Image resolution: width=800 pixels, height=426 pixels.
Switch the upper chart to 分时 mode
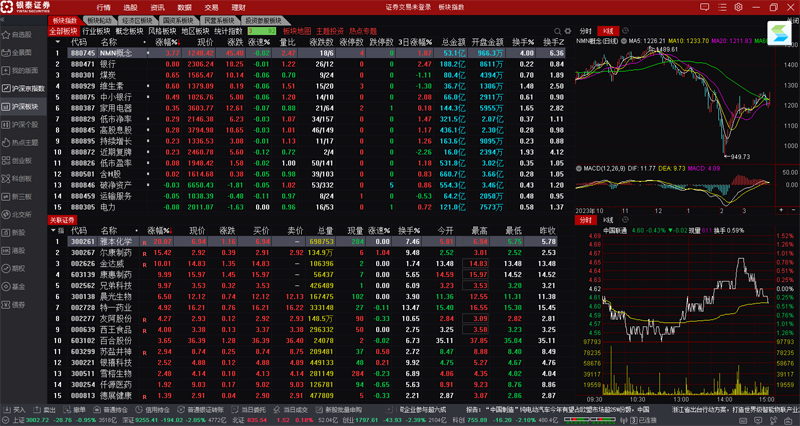click(585, 31)
